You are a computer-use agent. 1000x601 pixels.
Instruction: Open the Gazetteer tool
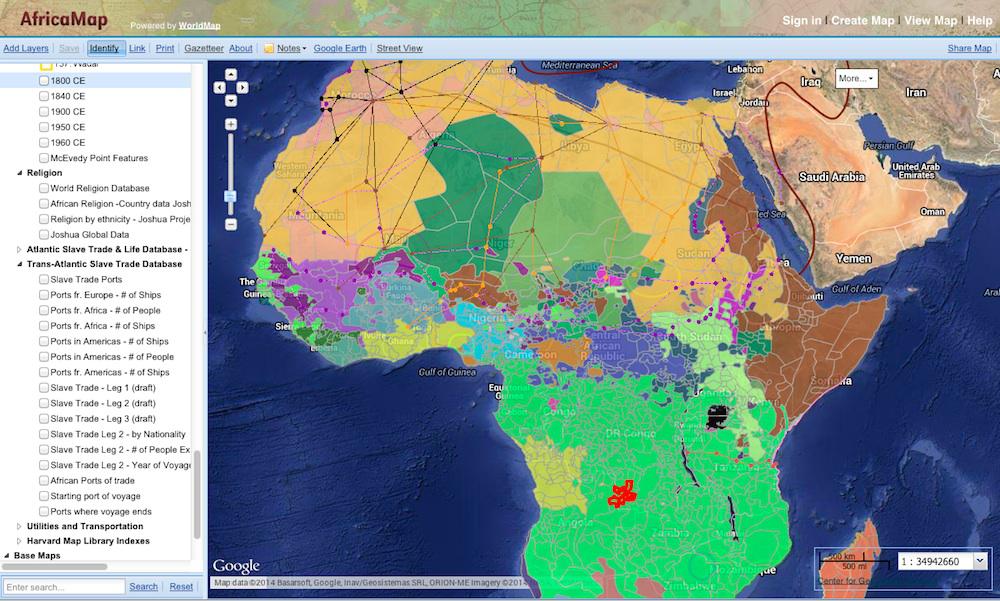pyautogui.click(x=204, y=48)
